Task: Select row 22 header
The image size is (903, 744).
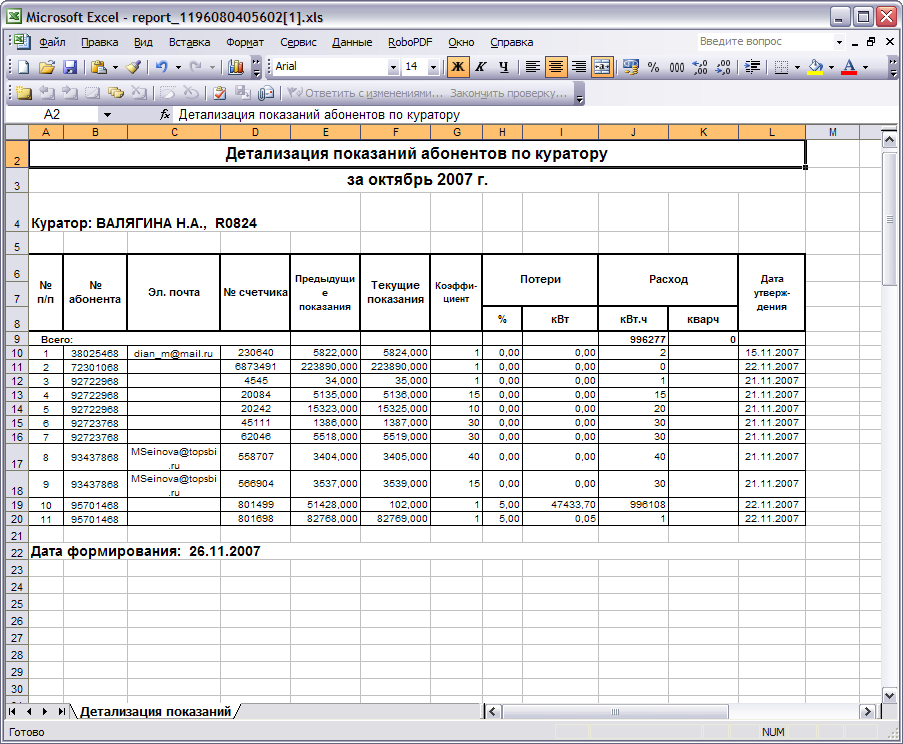Action: pyautogui.click(x=17, y=553)
